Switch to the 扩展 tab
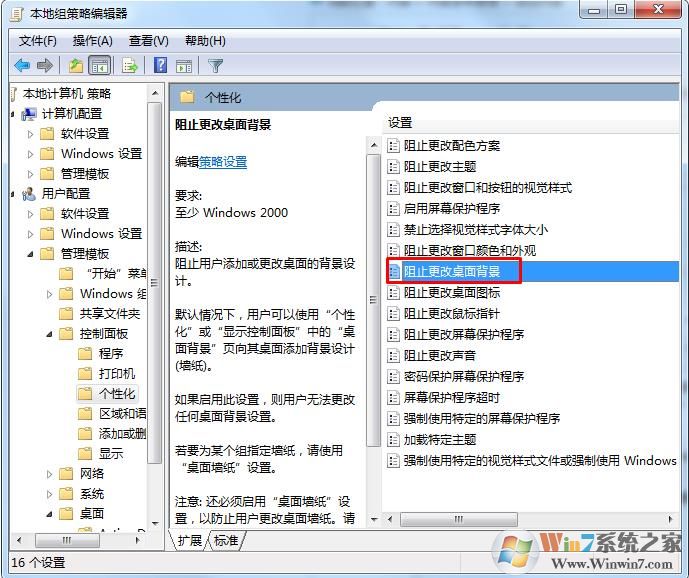Image resolution: width=689 pixels, height=578 pixels. pyautogui.click(x=189, y=540)
